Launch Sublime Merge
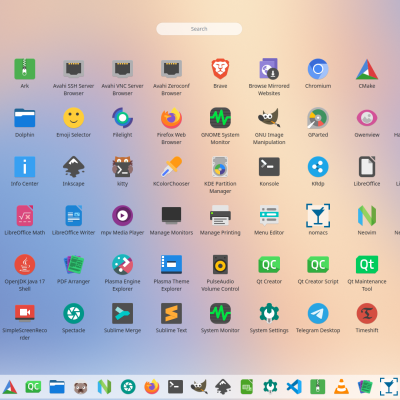This screenshot has width=400, height=400. (123, 313)
